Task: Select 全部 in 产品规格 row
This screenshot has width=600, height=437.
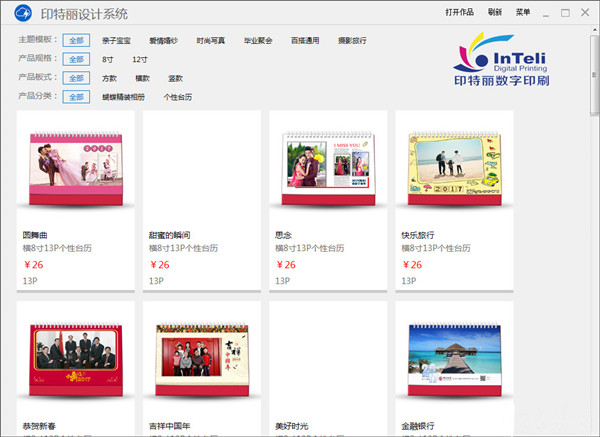Action: pos(76,59)
